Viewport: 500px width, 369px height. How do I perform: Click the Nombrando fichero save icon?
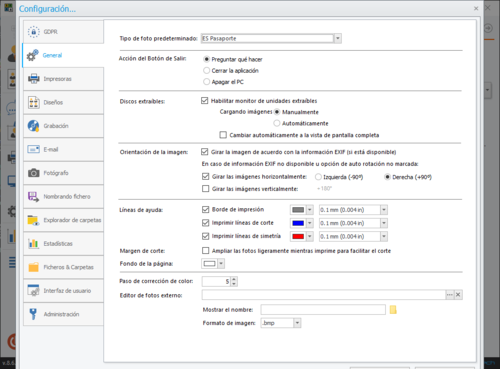[33, 196]
